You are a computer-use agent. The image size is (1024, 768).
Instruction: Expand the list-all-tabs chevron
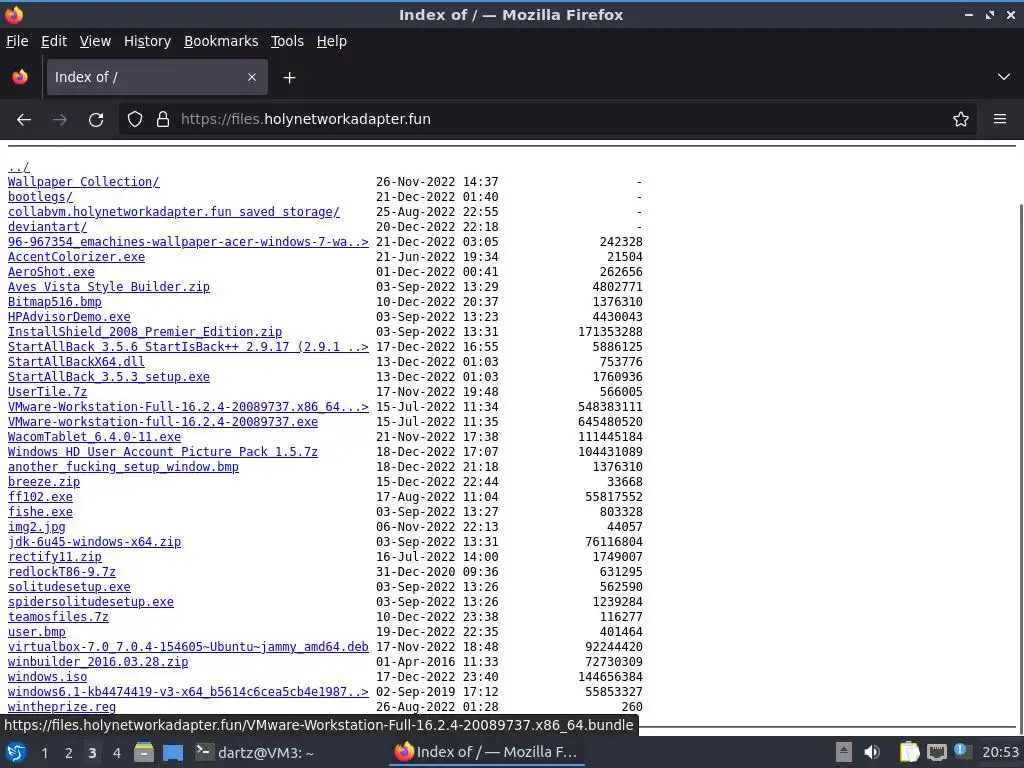click(1004, 77)
